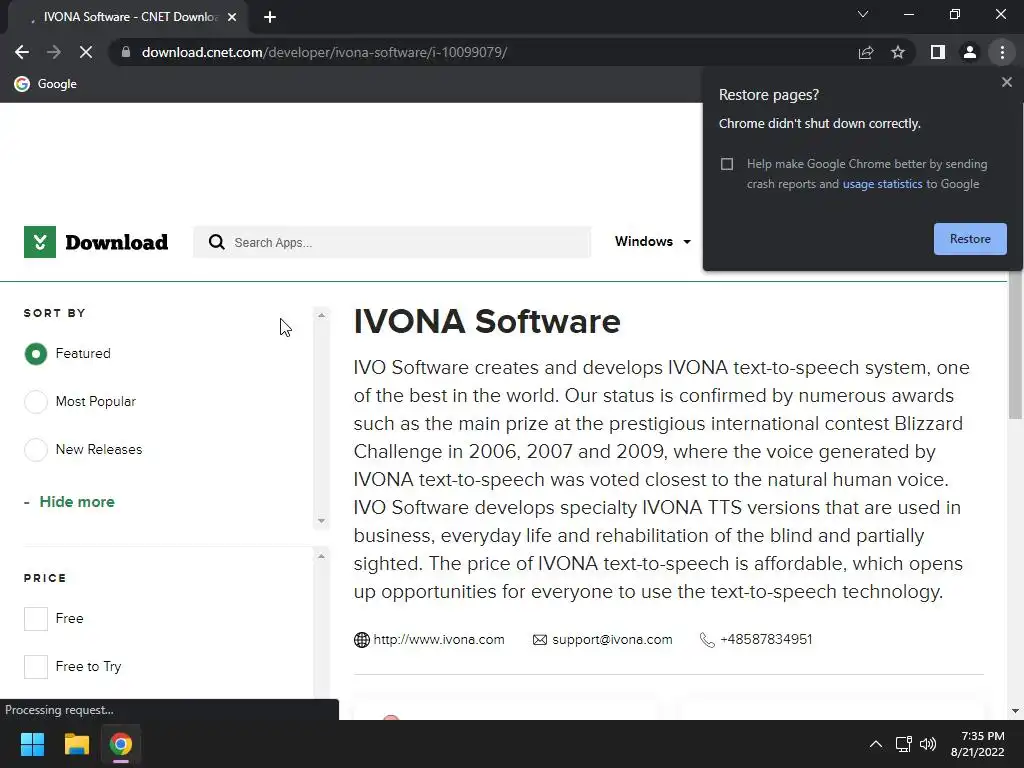Open the Google bookmark
Screen dimensions: 1024x768
[46, 84]
